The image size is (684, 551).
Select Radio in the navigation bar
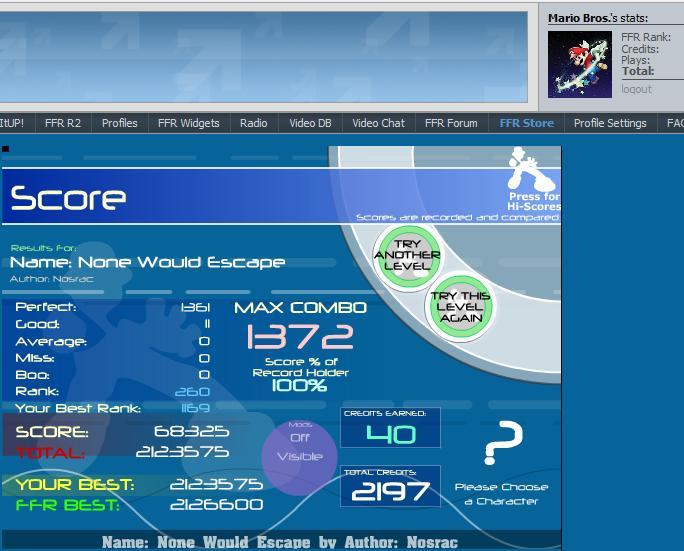253,123
